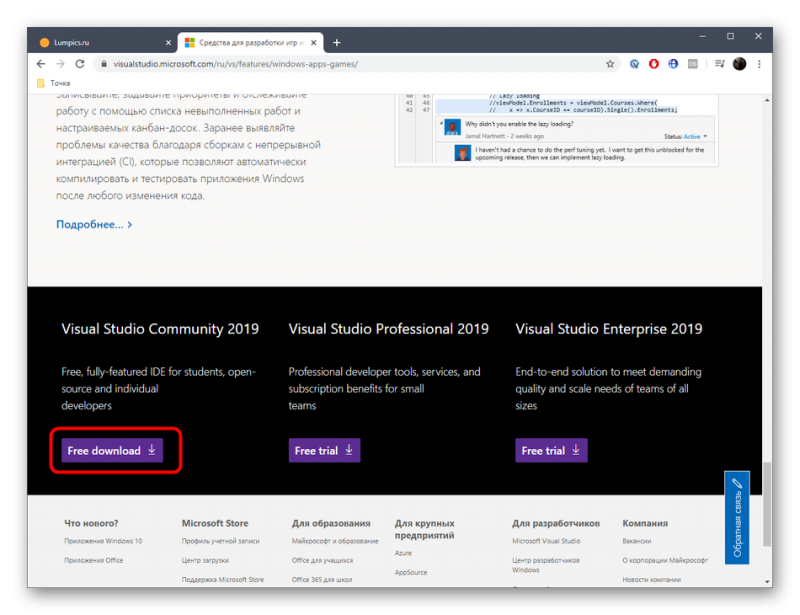The width and height of the screenshot is (800, 615).
Task: Open the media playlist control icon
Action: pyautogui.click(x=719, y=64)
